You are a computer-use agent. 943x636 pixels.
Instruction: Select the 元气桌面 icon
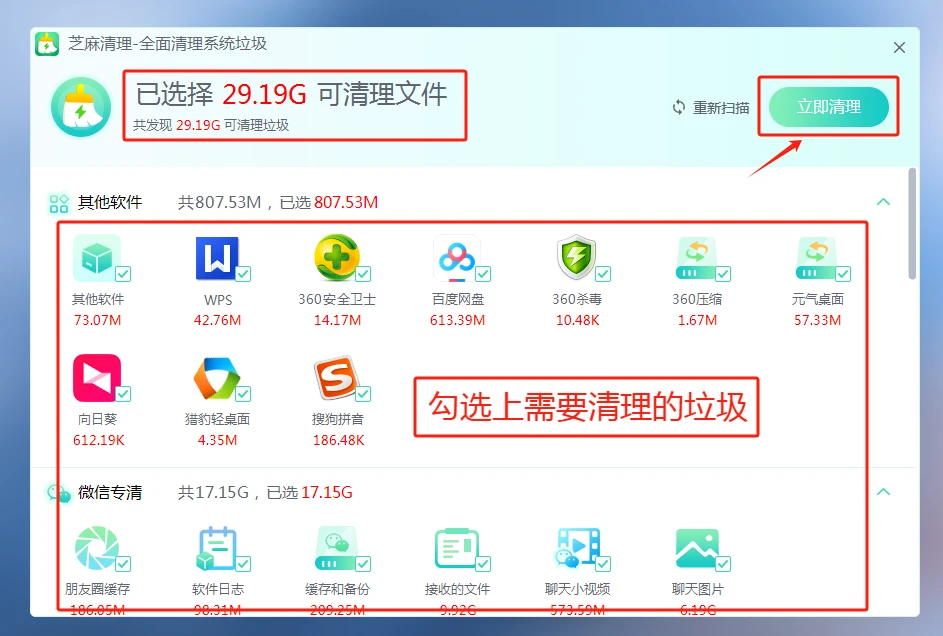tap(817, 258)
